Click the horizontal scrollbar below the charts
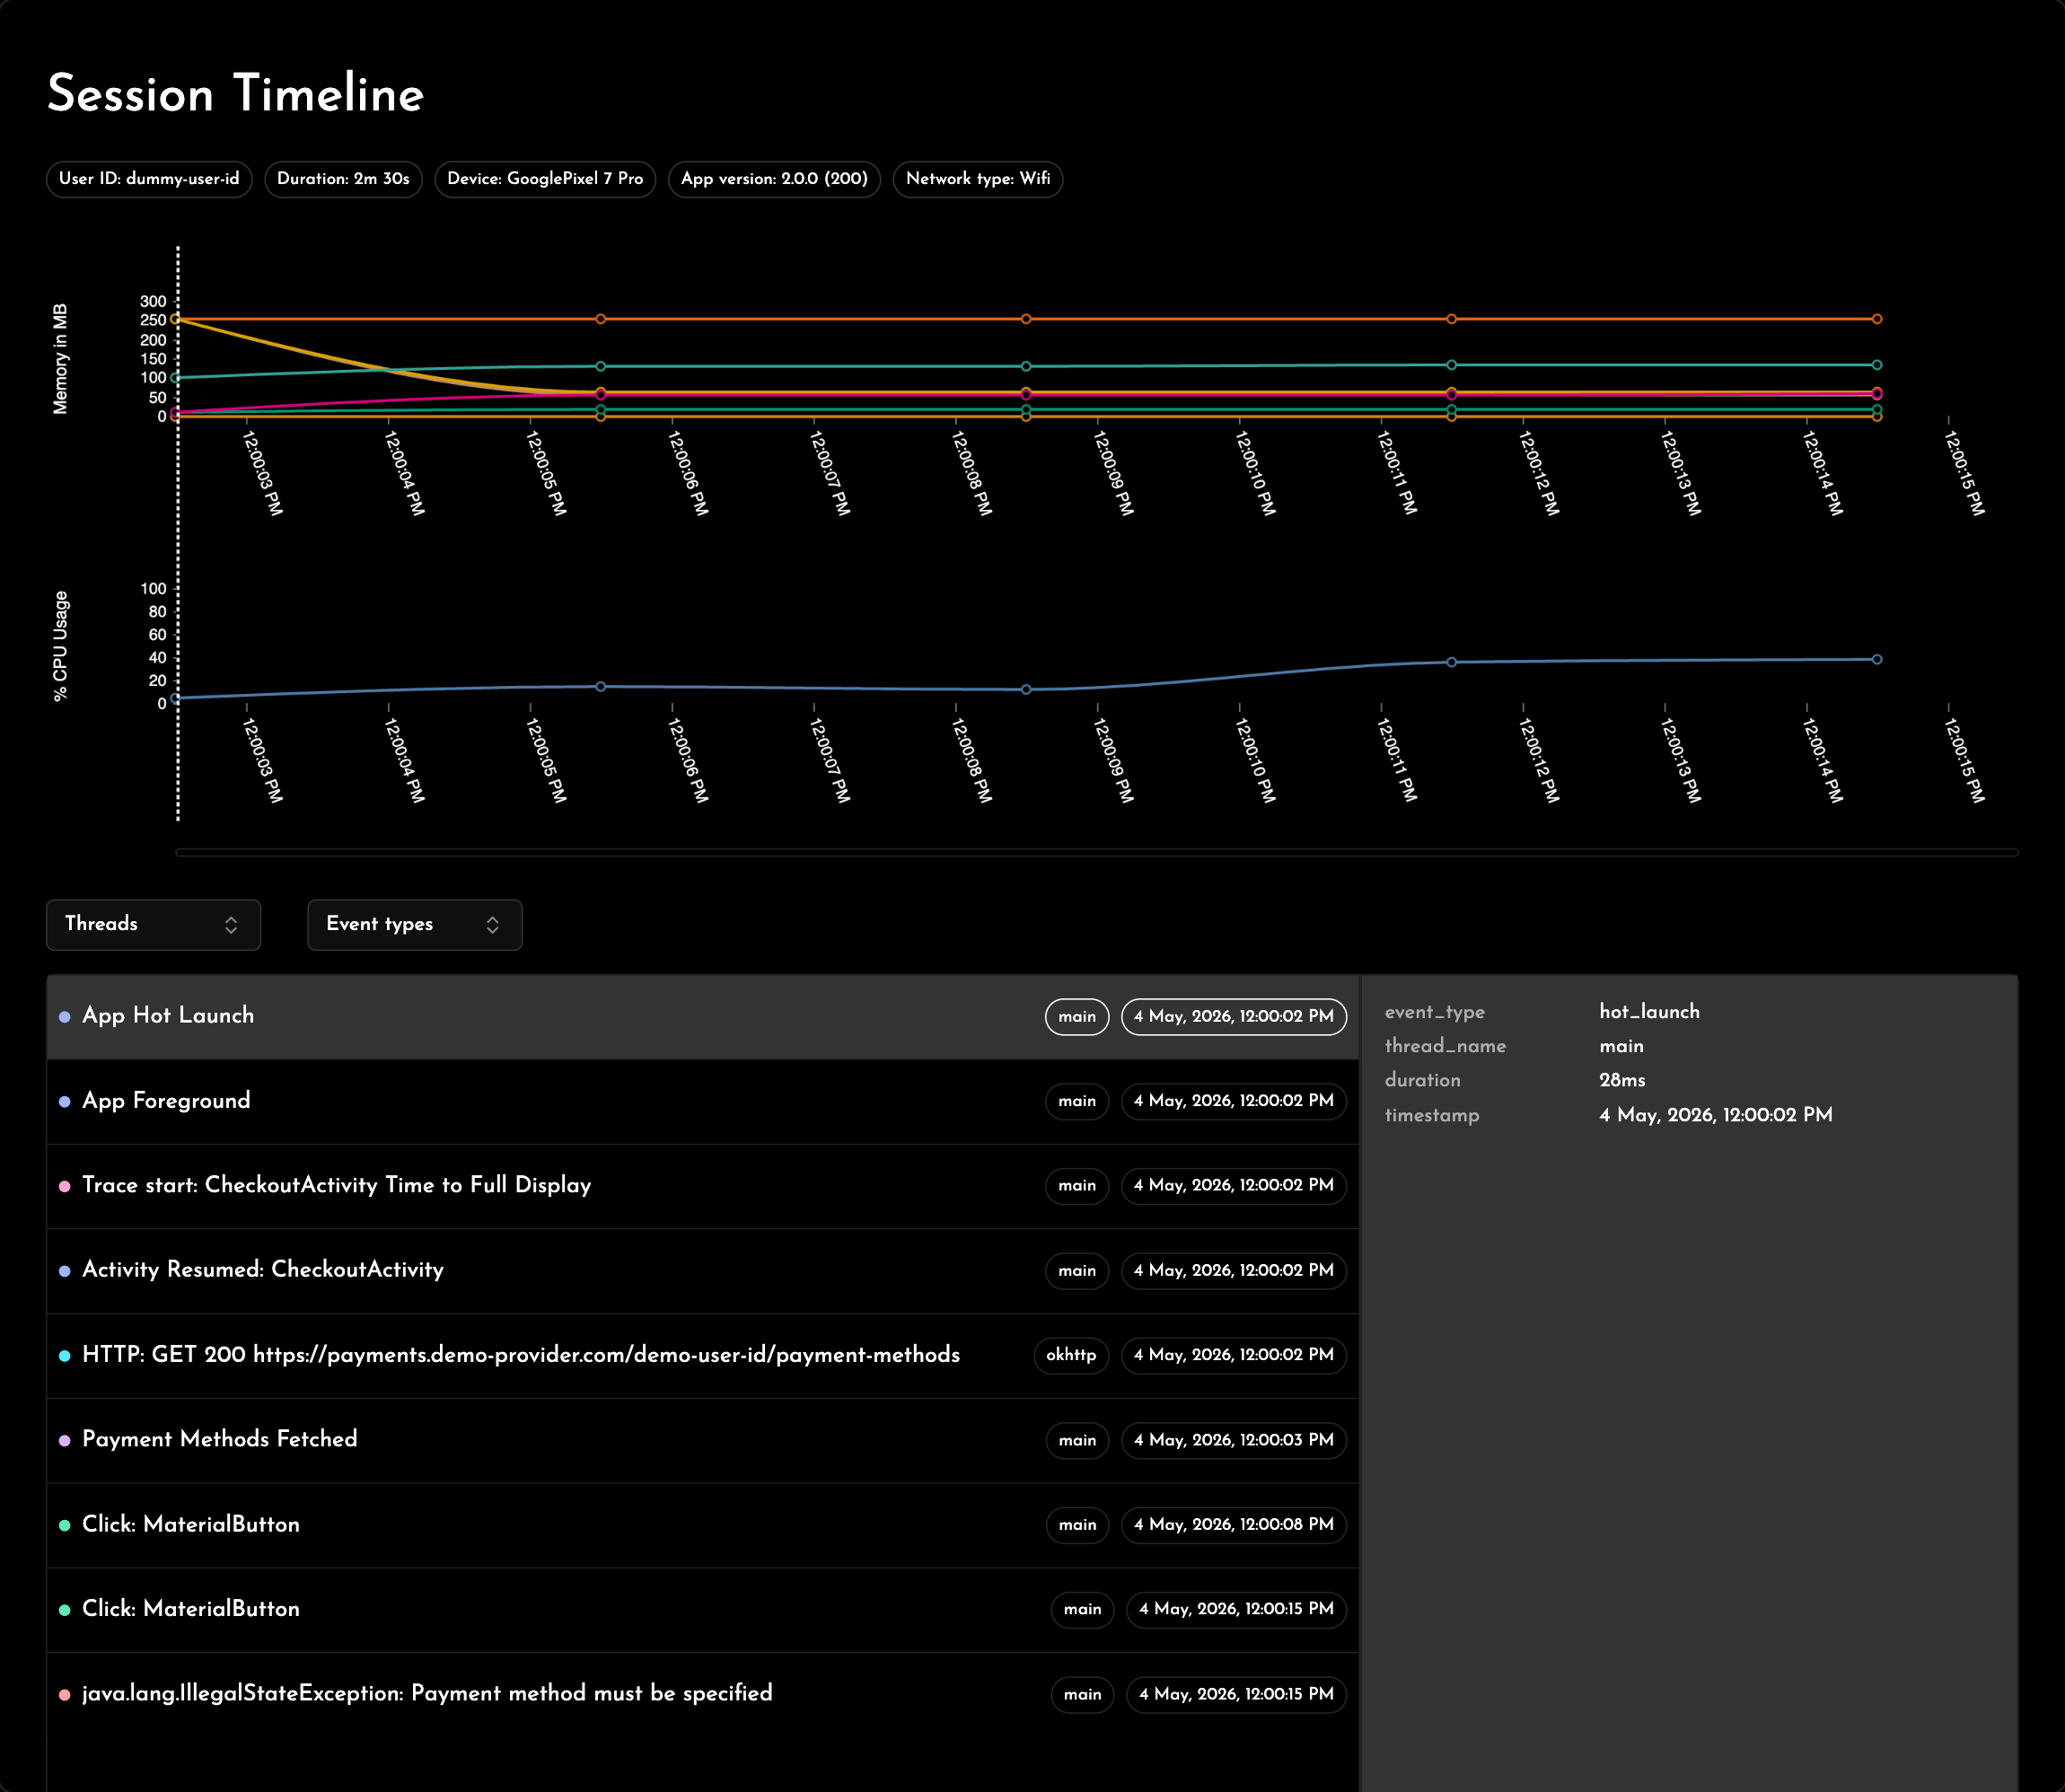 pyautogui.click(x=1097, y=853)
